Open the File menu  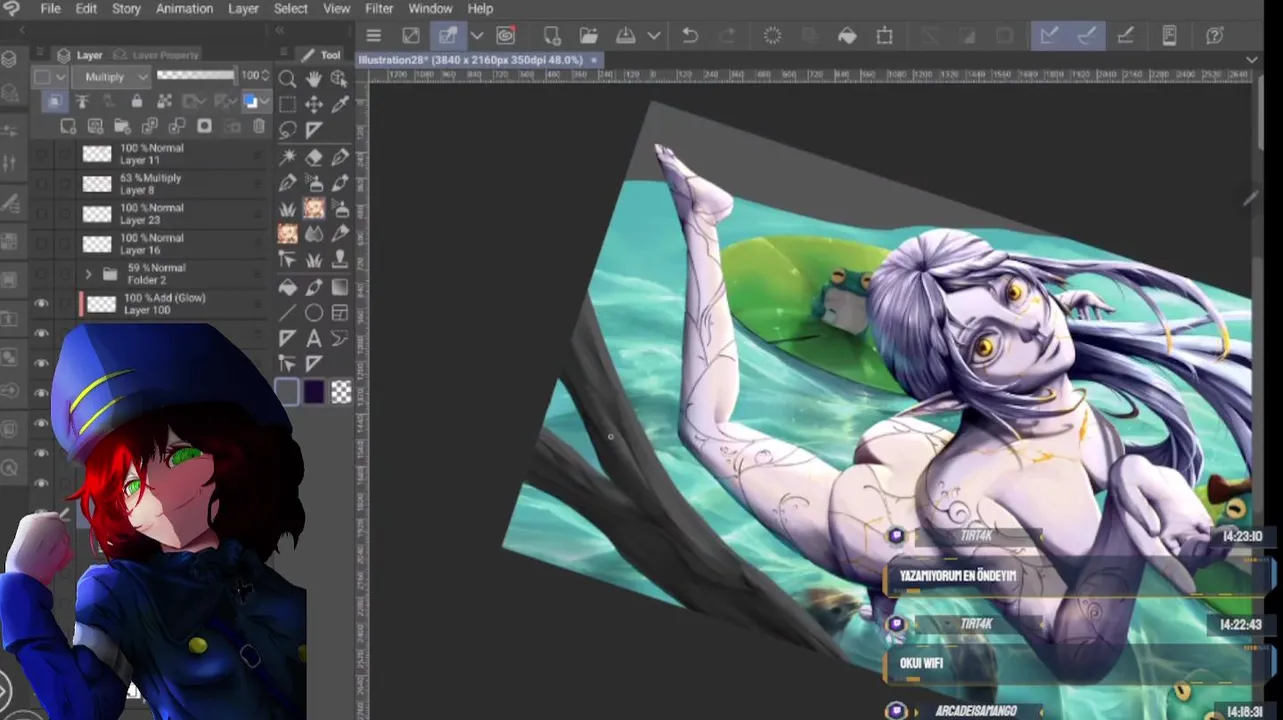[50, 8]
